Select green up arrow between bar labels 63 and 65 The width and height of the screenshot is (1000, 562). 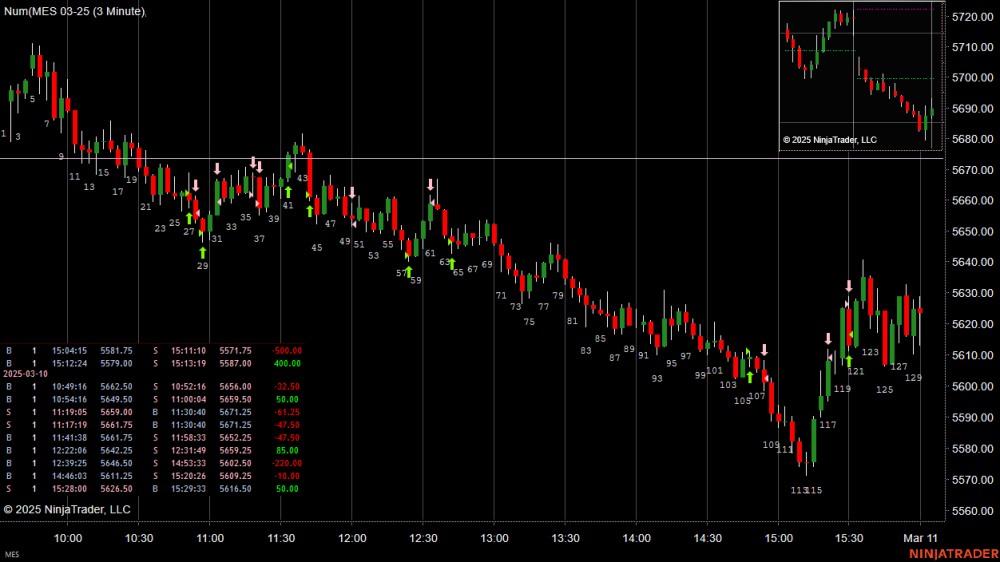tap(452, 264)
